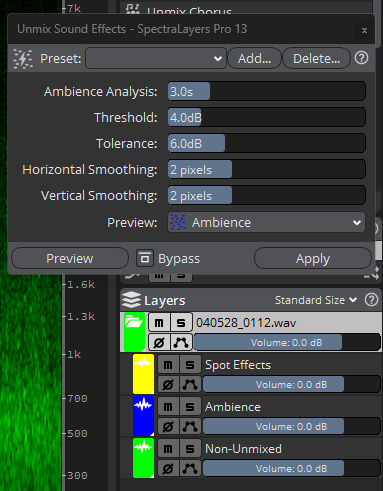The image size is (383, 491).
Task: Click the Spot Effects routing curve icon
Action: coord(190,384)
